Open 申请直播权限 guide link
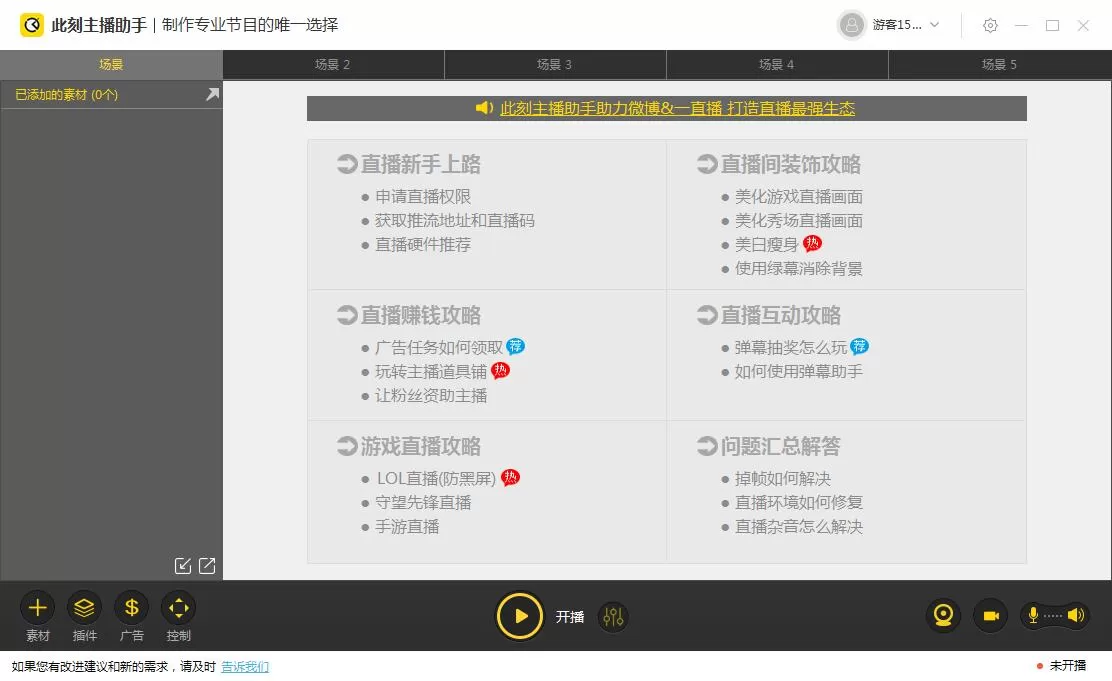The image size is (1112, 681). tap(423, 196)
